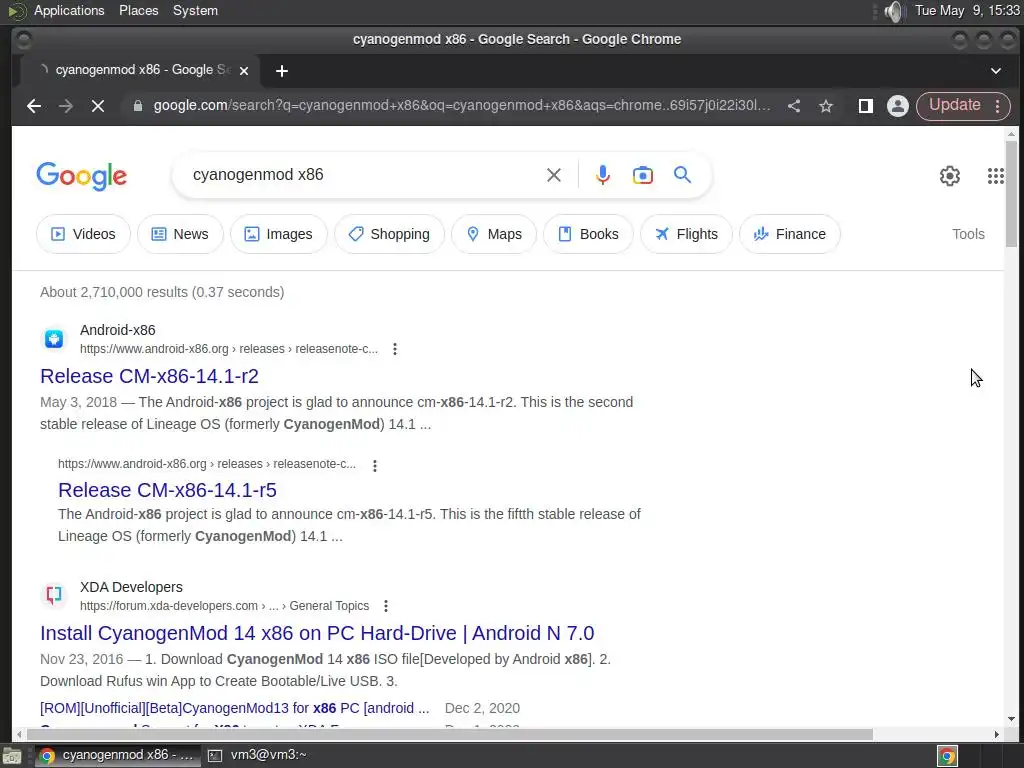The height and width of the screenshot is (768, 1024).
Task: Open Release CM-x86-14.1-r5 result
Action: pos(167,490)
